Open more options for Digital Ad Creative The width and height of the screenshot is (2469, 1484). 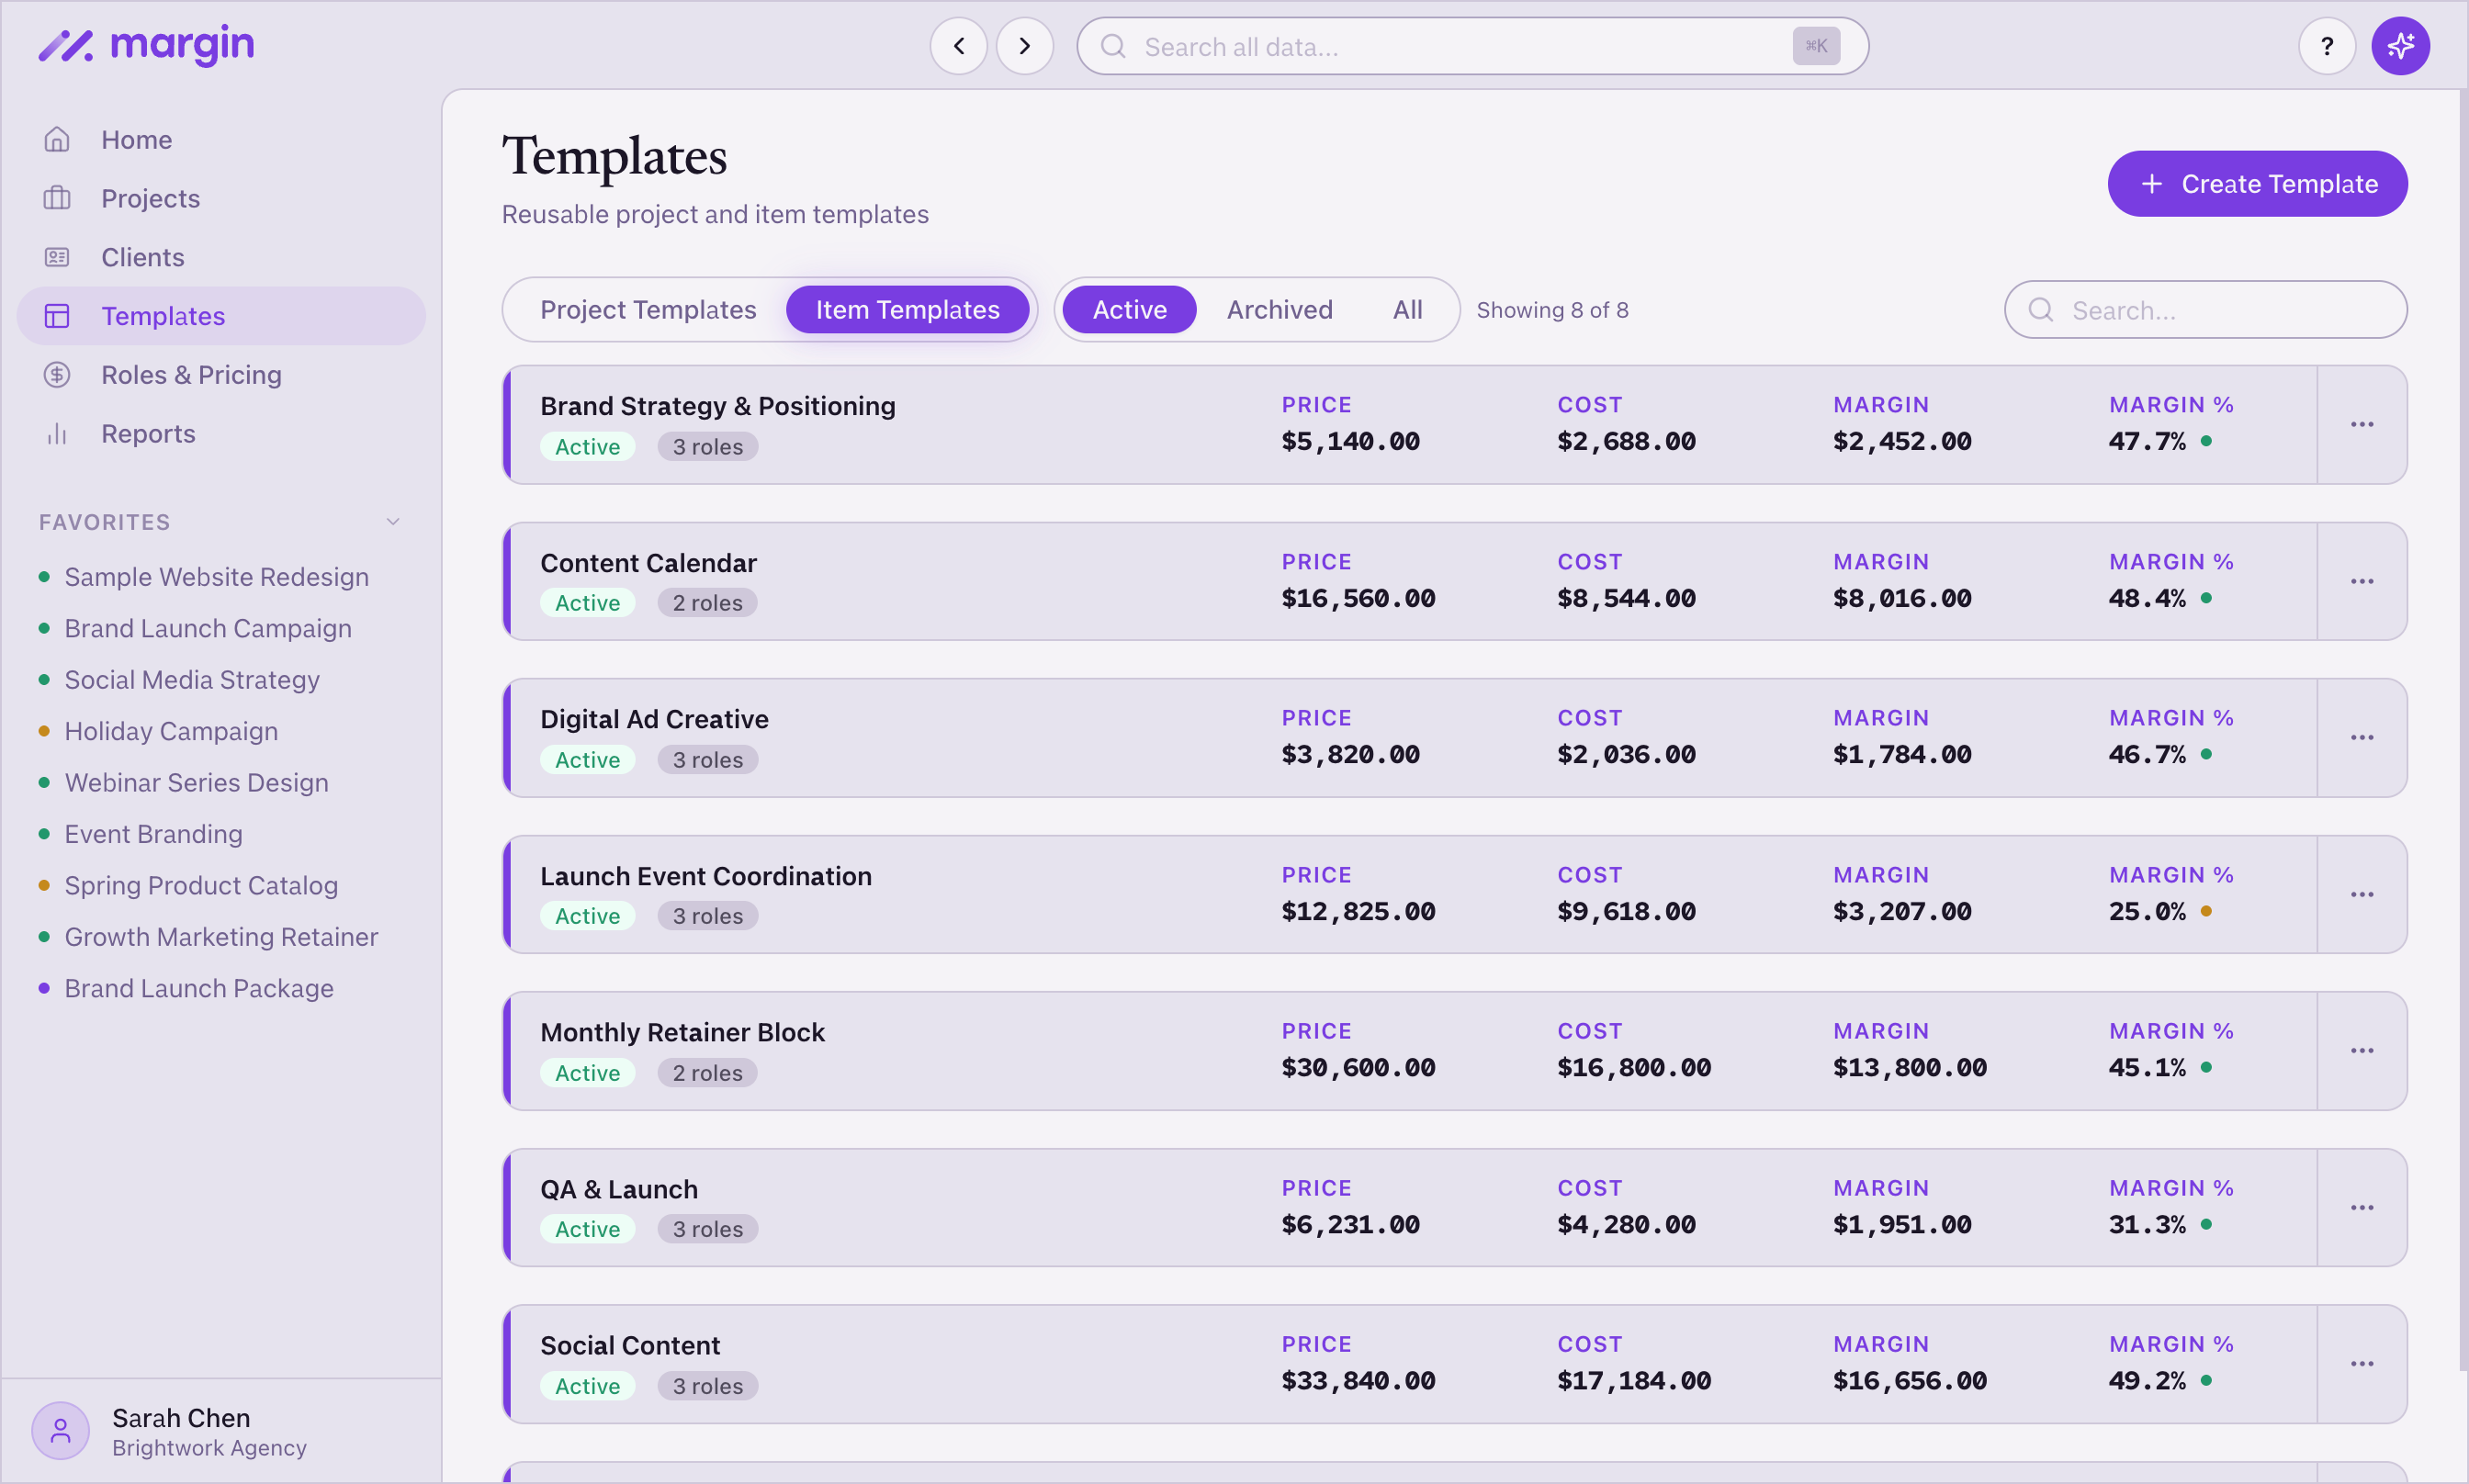point(2361,738)
